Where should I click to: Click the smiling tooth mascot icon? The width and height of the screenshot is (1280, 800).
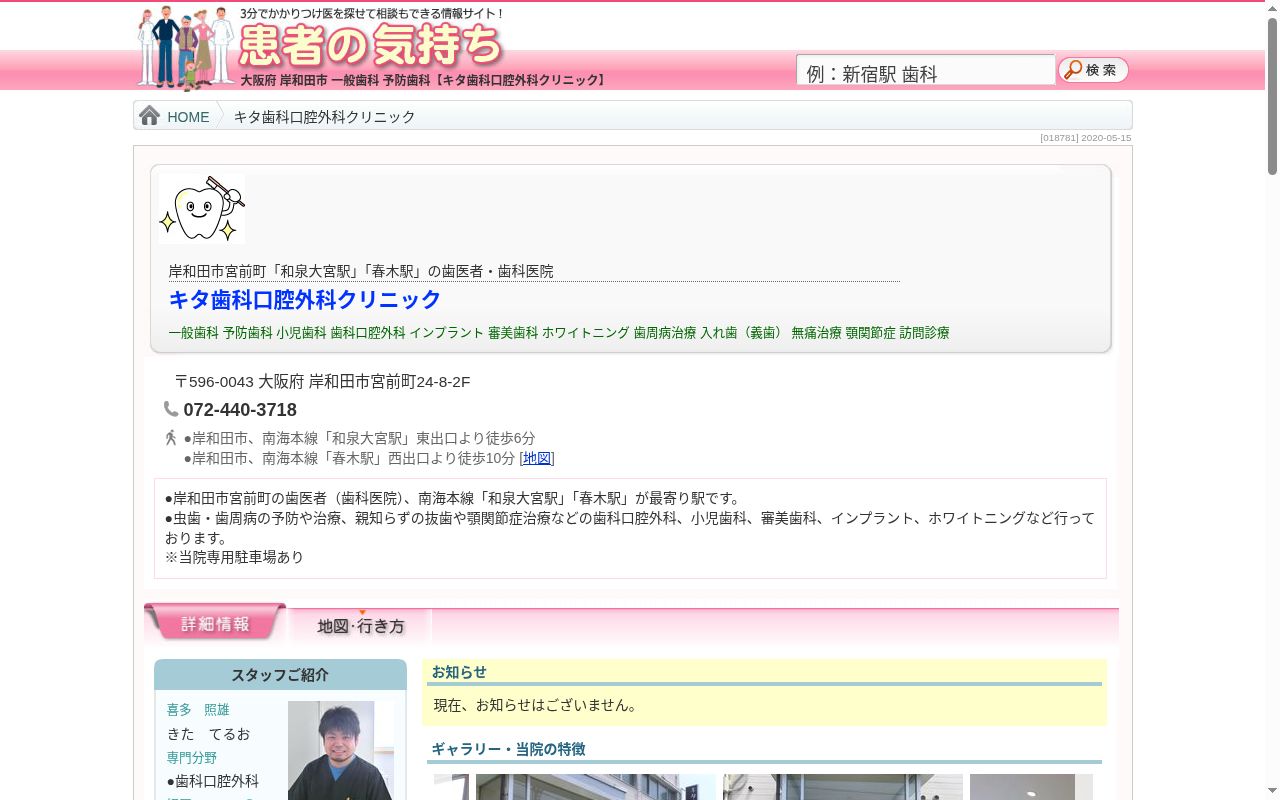202,209
